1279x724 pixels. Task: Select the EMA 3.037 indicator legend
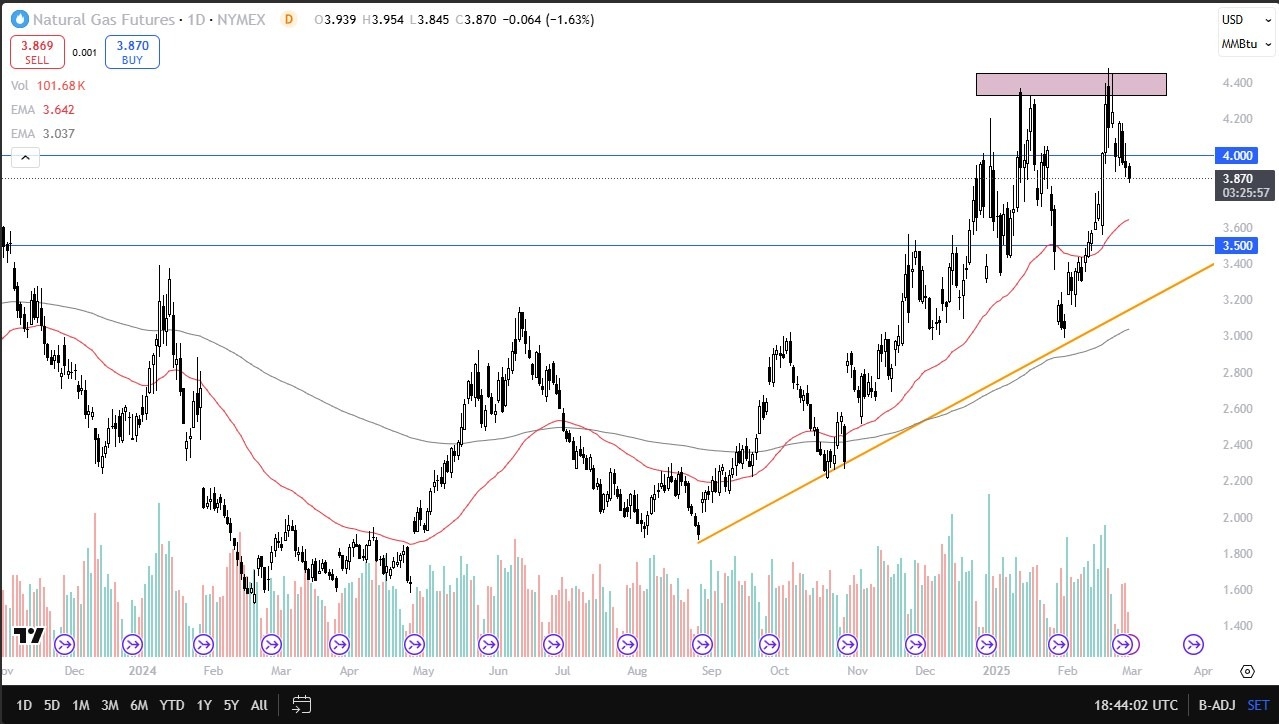pyautogui.click(x=43, y=134)
